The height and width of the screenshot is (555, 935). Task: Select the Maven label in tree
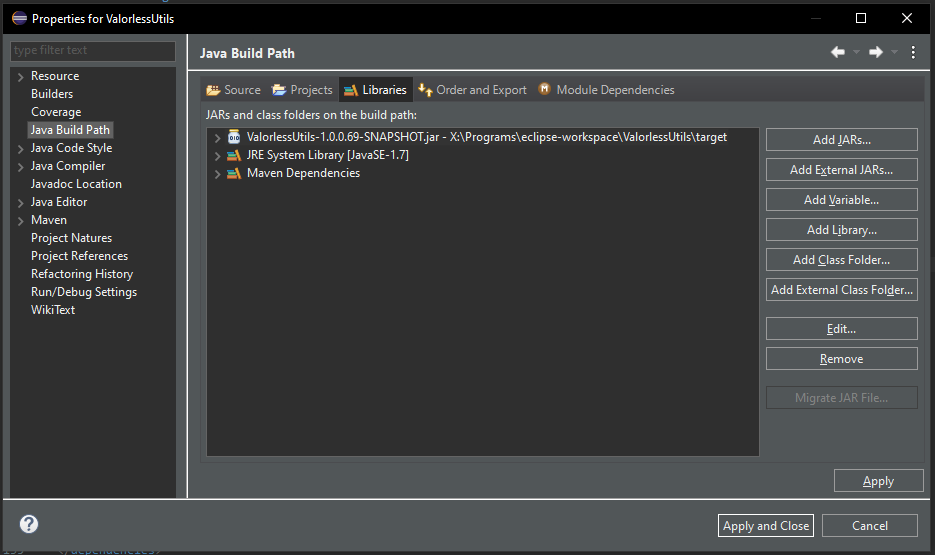coord(49,220)
